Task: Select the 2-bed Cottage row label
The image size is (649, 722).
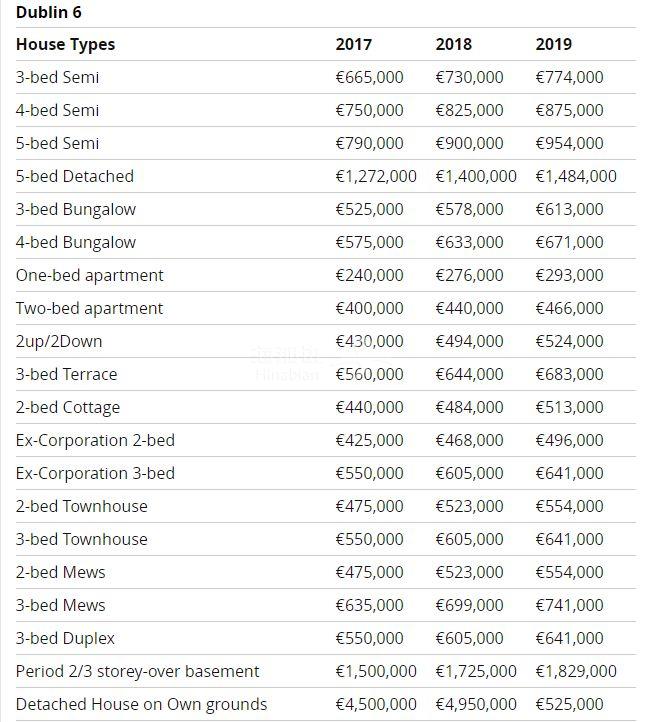Action: point(67,407)
